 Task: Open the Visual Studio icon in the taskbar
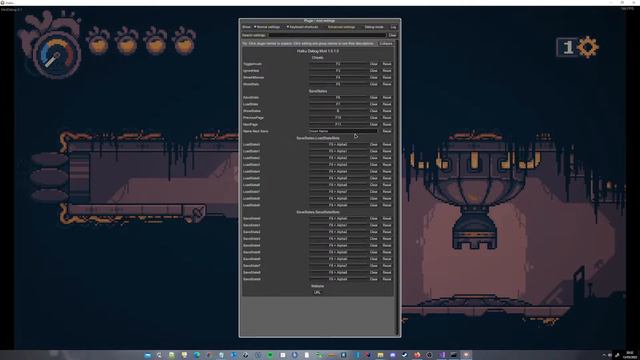click(x=442, y=355)
